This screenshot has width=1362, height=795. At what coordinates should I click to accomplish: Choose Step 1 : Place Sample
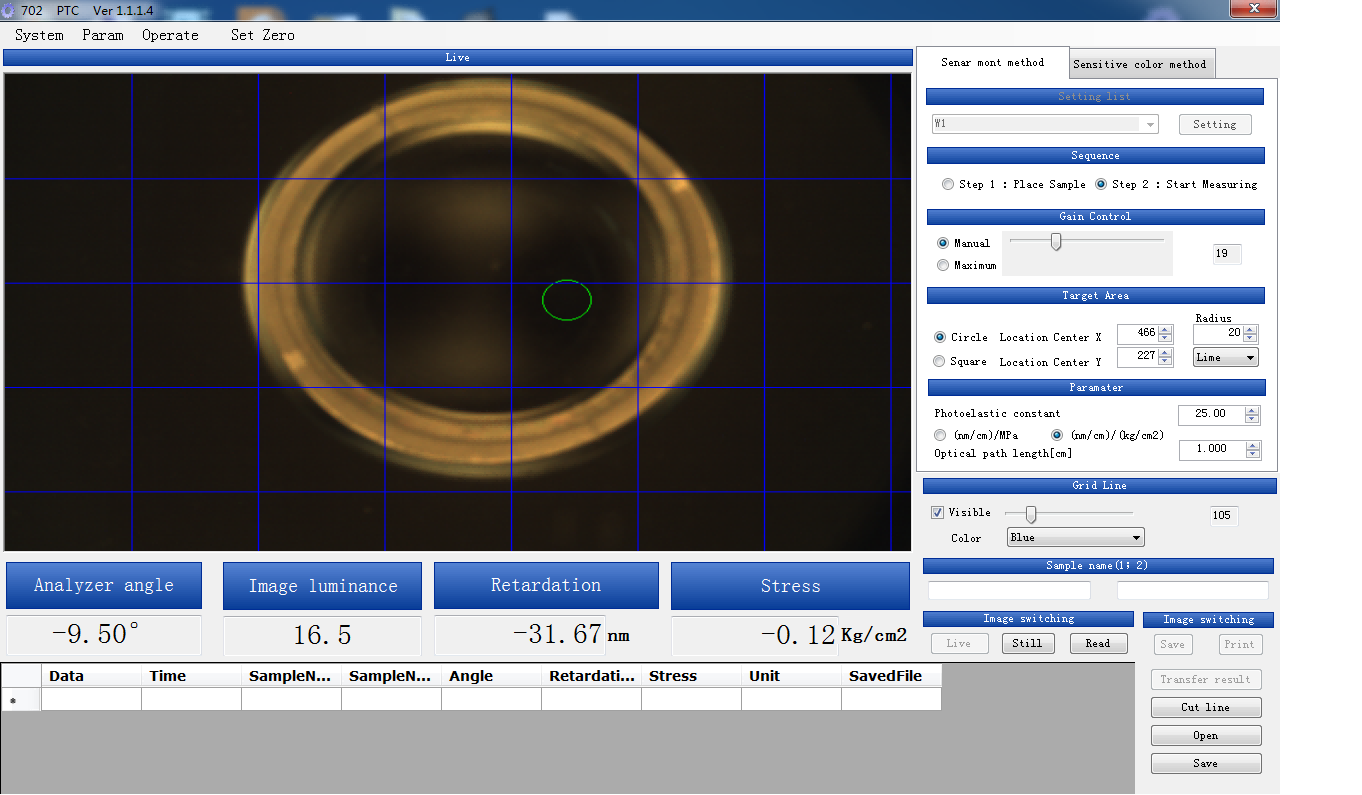pos(948,185)
